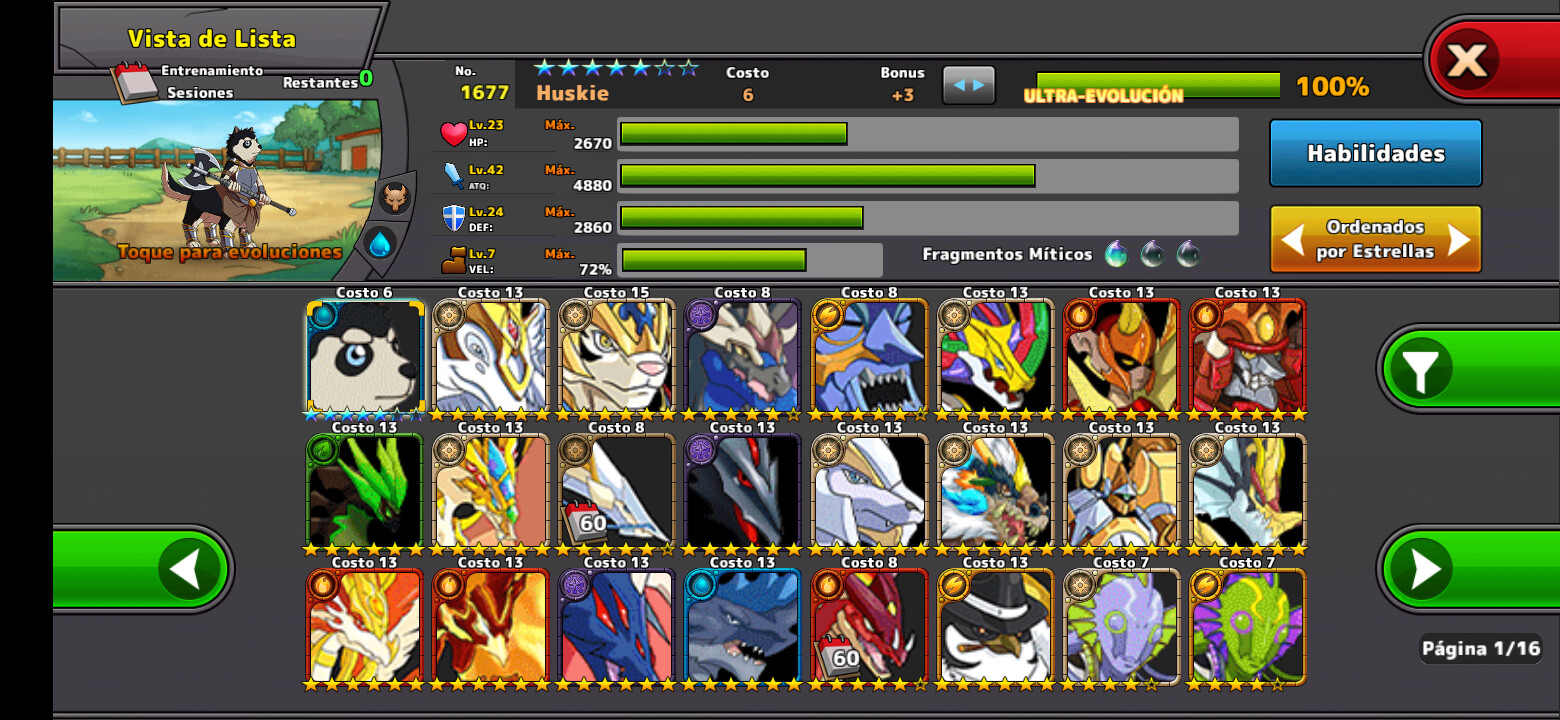Tap the wolf type icon beside Huskie
1560x720 pixels.
coord(396,198)
